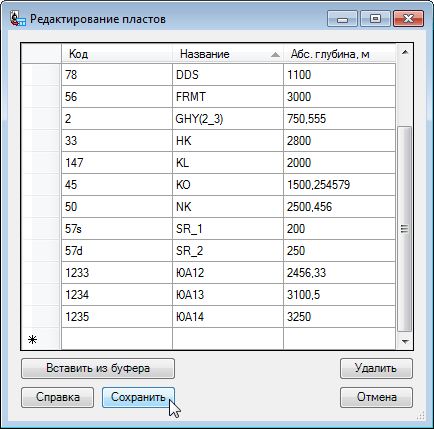Minimize the Редактирование пластов window

(x=343, y=19)
